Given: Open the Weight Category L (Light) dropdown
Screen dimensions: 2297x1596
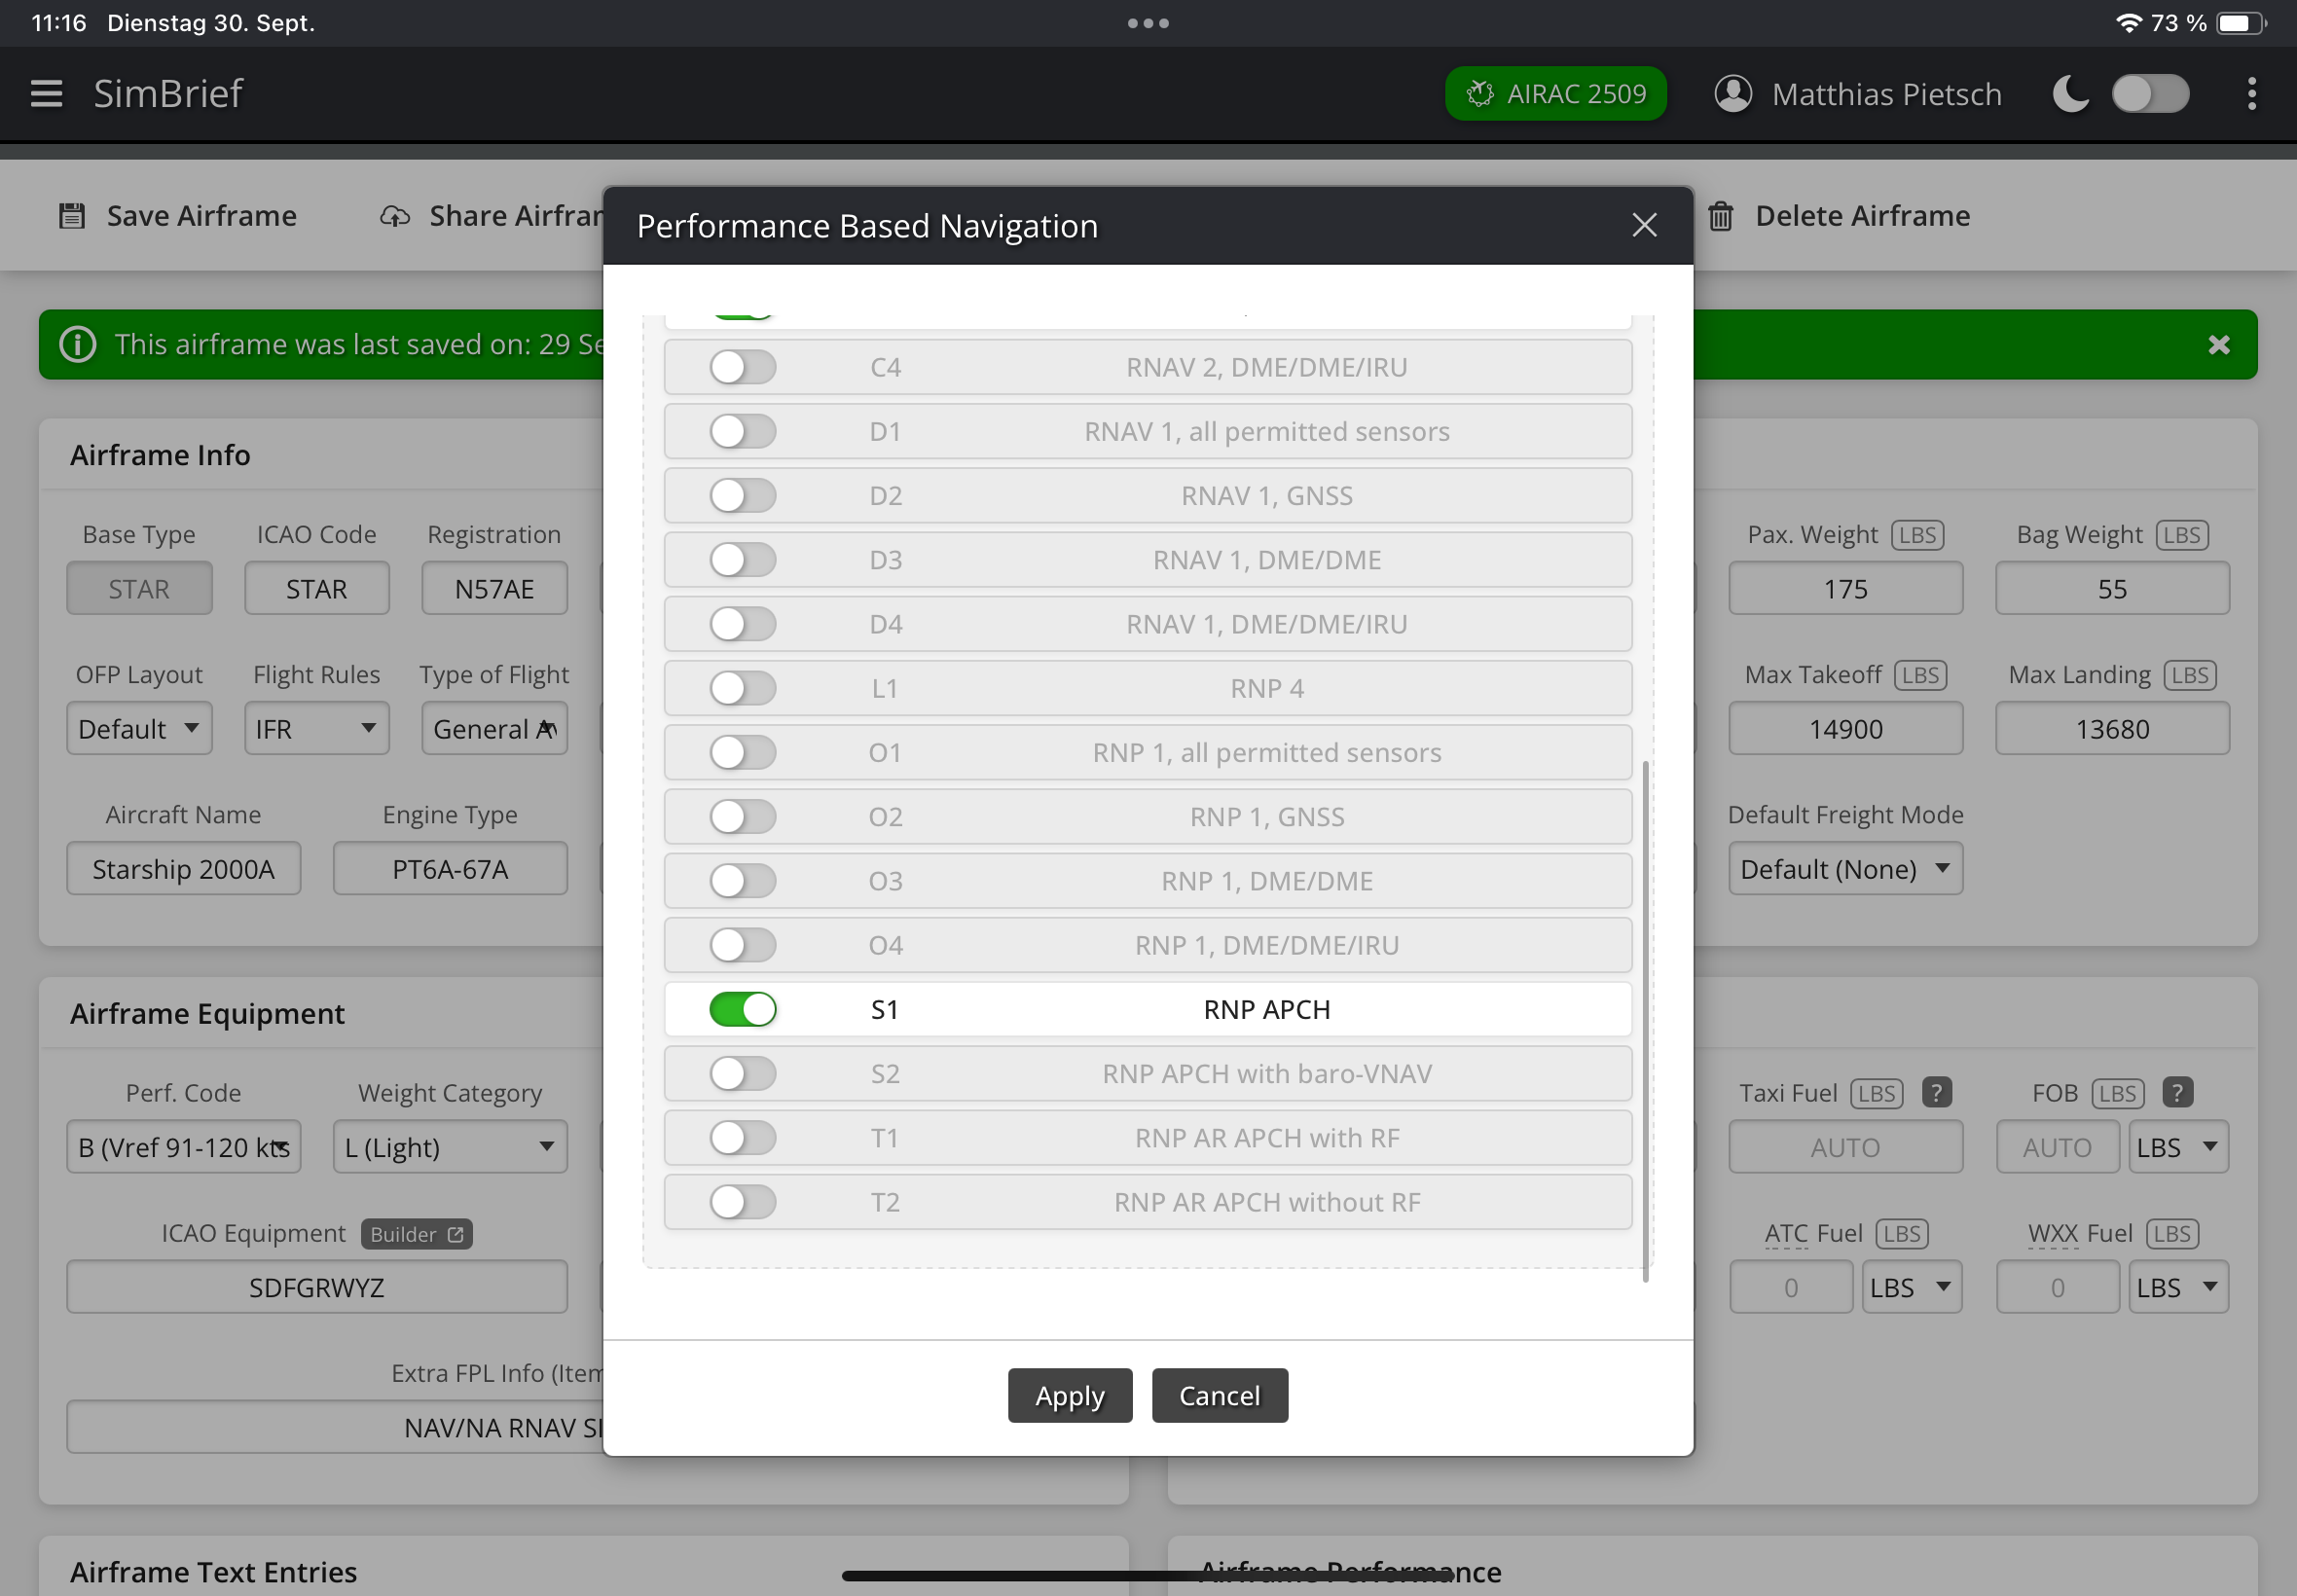Looking at the screenshot, I should pyautogui.click(x=449, y=1146).
